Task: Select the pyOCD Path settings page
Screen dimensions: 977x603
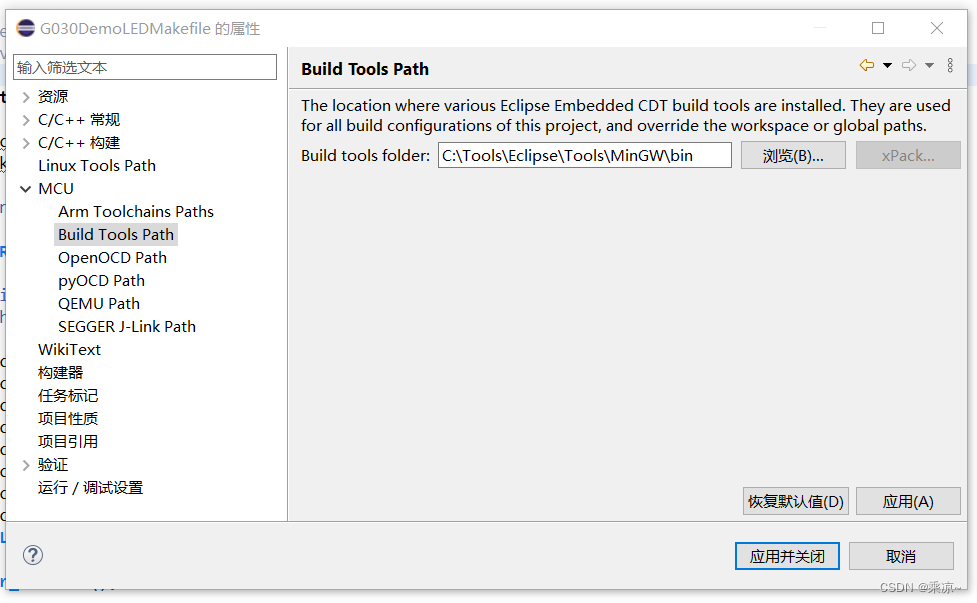Action: 101,280
